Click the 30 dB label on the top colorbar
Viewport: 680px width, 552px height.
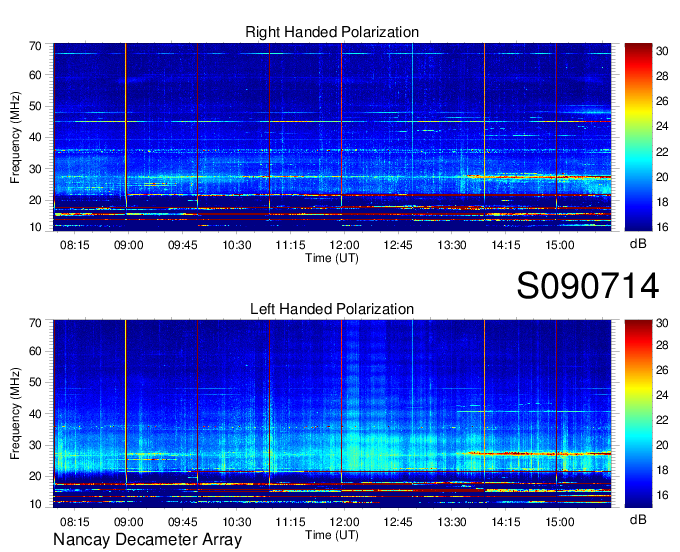click(662, 51)
